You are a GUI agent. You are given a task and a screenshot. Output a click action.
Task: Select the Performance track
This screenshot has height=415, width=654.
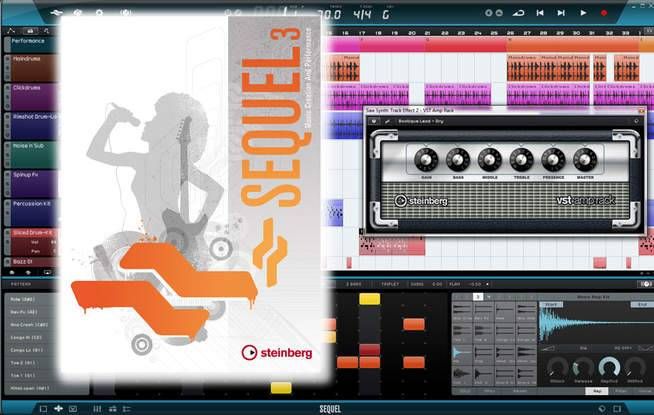[30, 41]
